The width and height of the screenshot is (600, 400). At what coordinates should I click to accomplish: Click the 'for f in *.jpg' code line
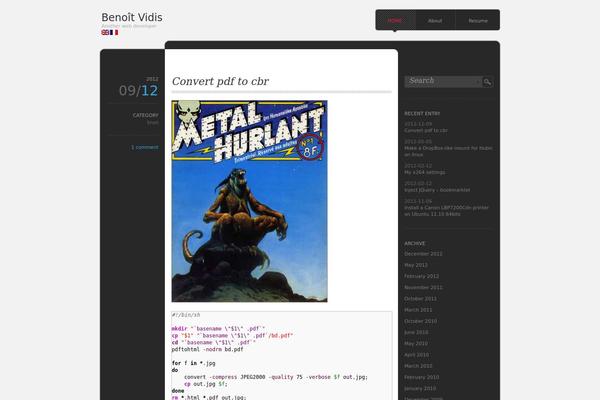click(194, 363)
